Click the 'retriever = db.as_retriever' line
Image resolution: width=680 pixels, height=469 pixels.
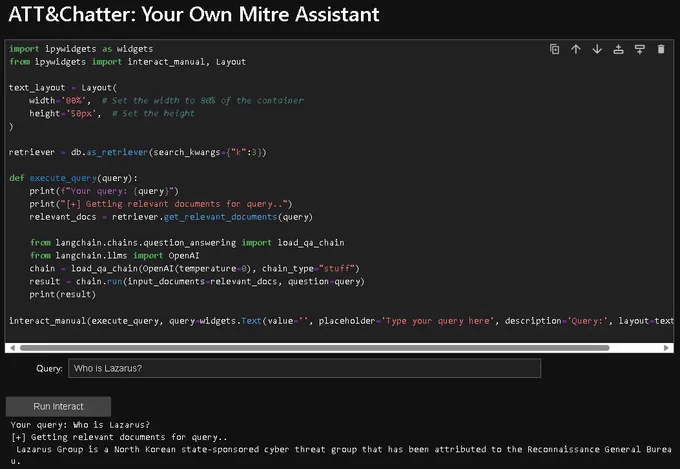(138, 152)
